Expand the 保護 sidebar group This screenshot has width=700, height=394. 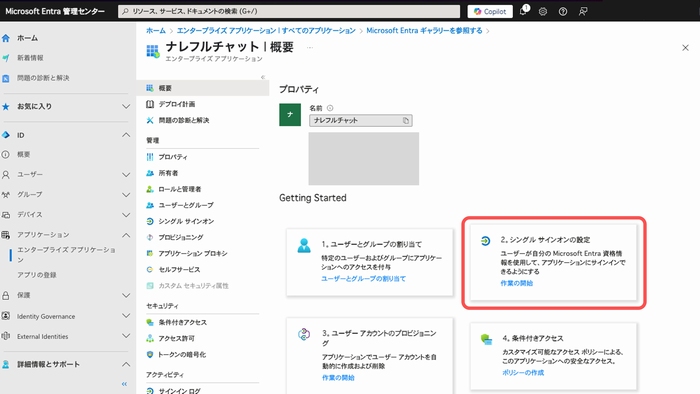point(126,295)
